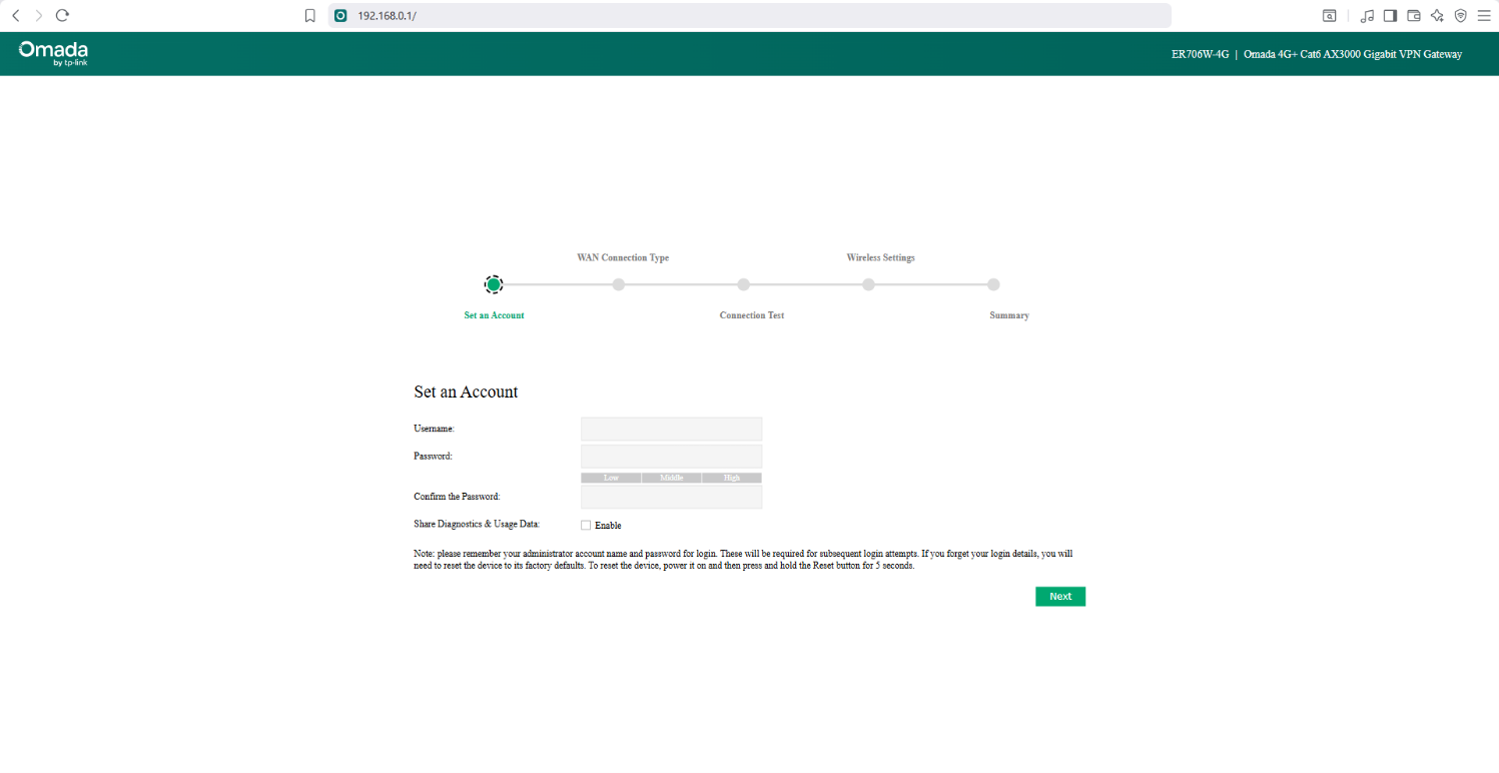Image resolution: width=1499 pixels, height=773 pixels.
Task: Click the "WAN Connection Type" step label
Action: click(x=623, y=258)
